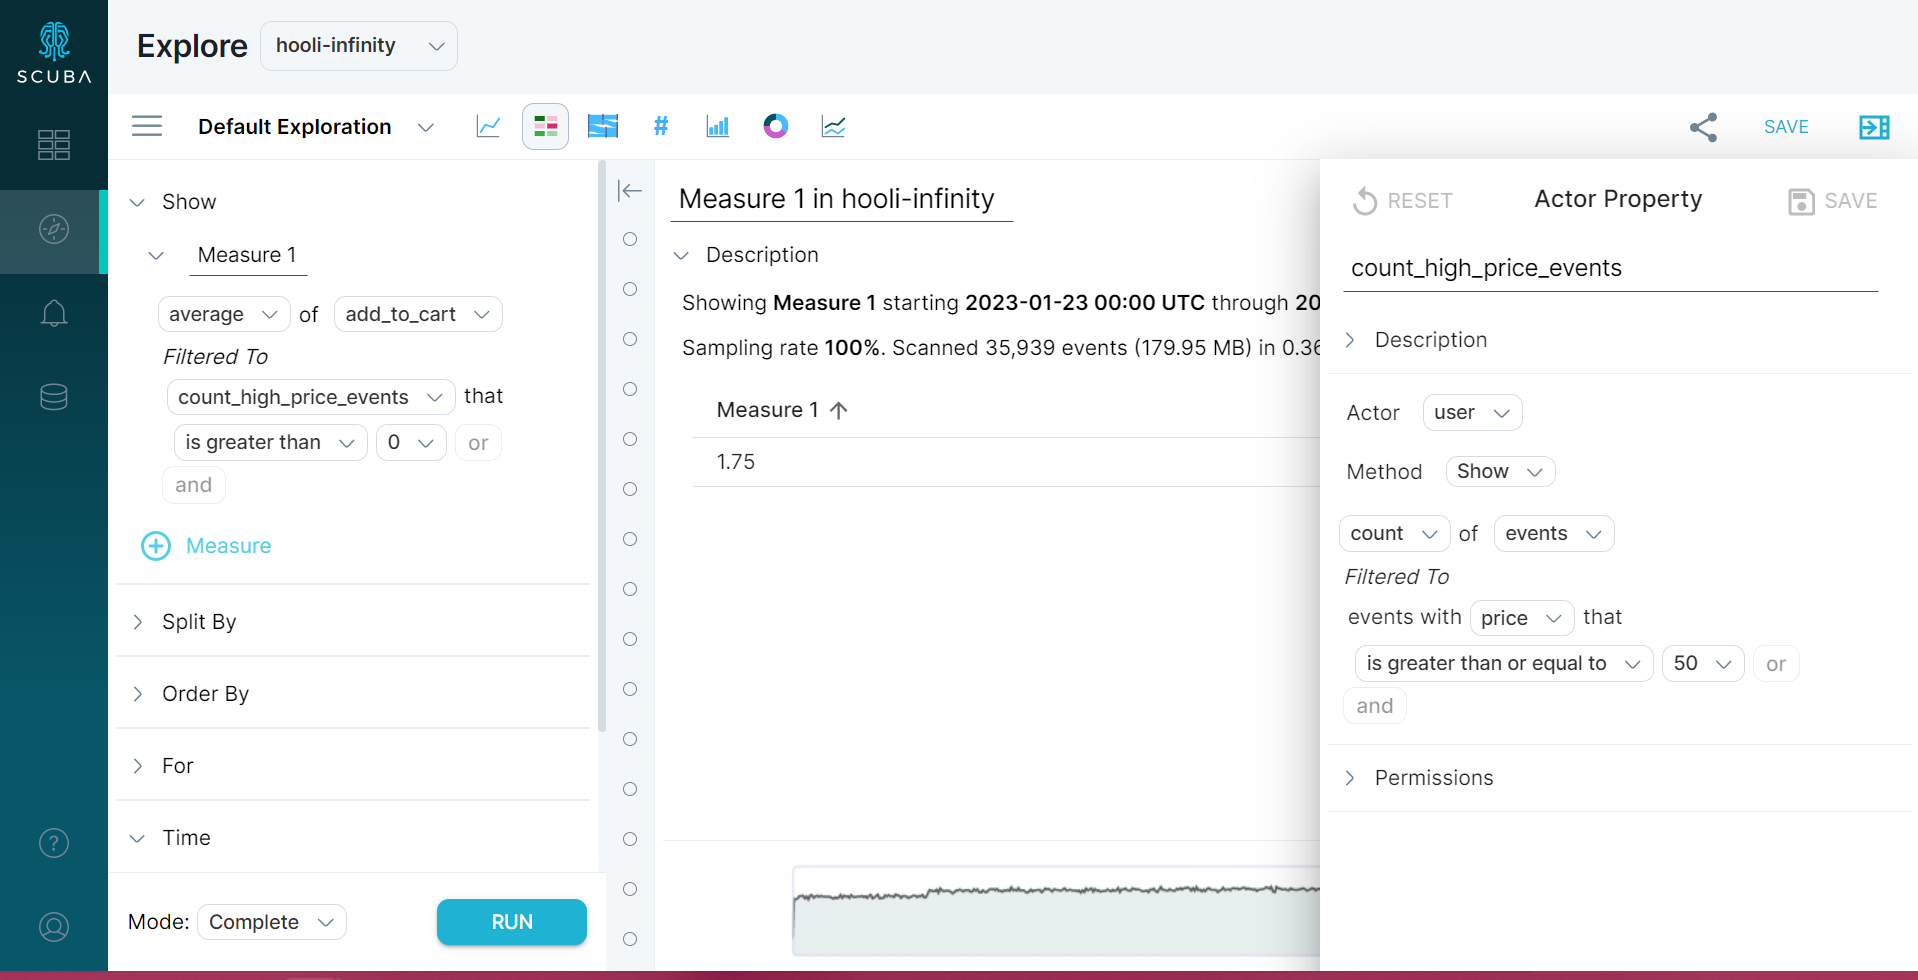Select the bar chart view icon
The width and height of the screenshot is (1918, 980).
718,126
